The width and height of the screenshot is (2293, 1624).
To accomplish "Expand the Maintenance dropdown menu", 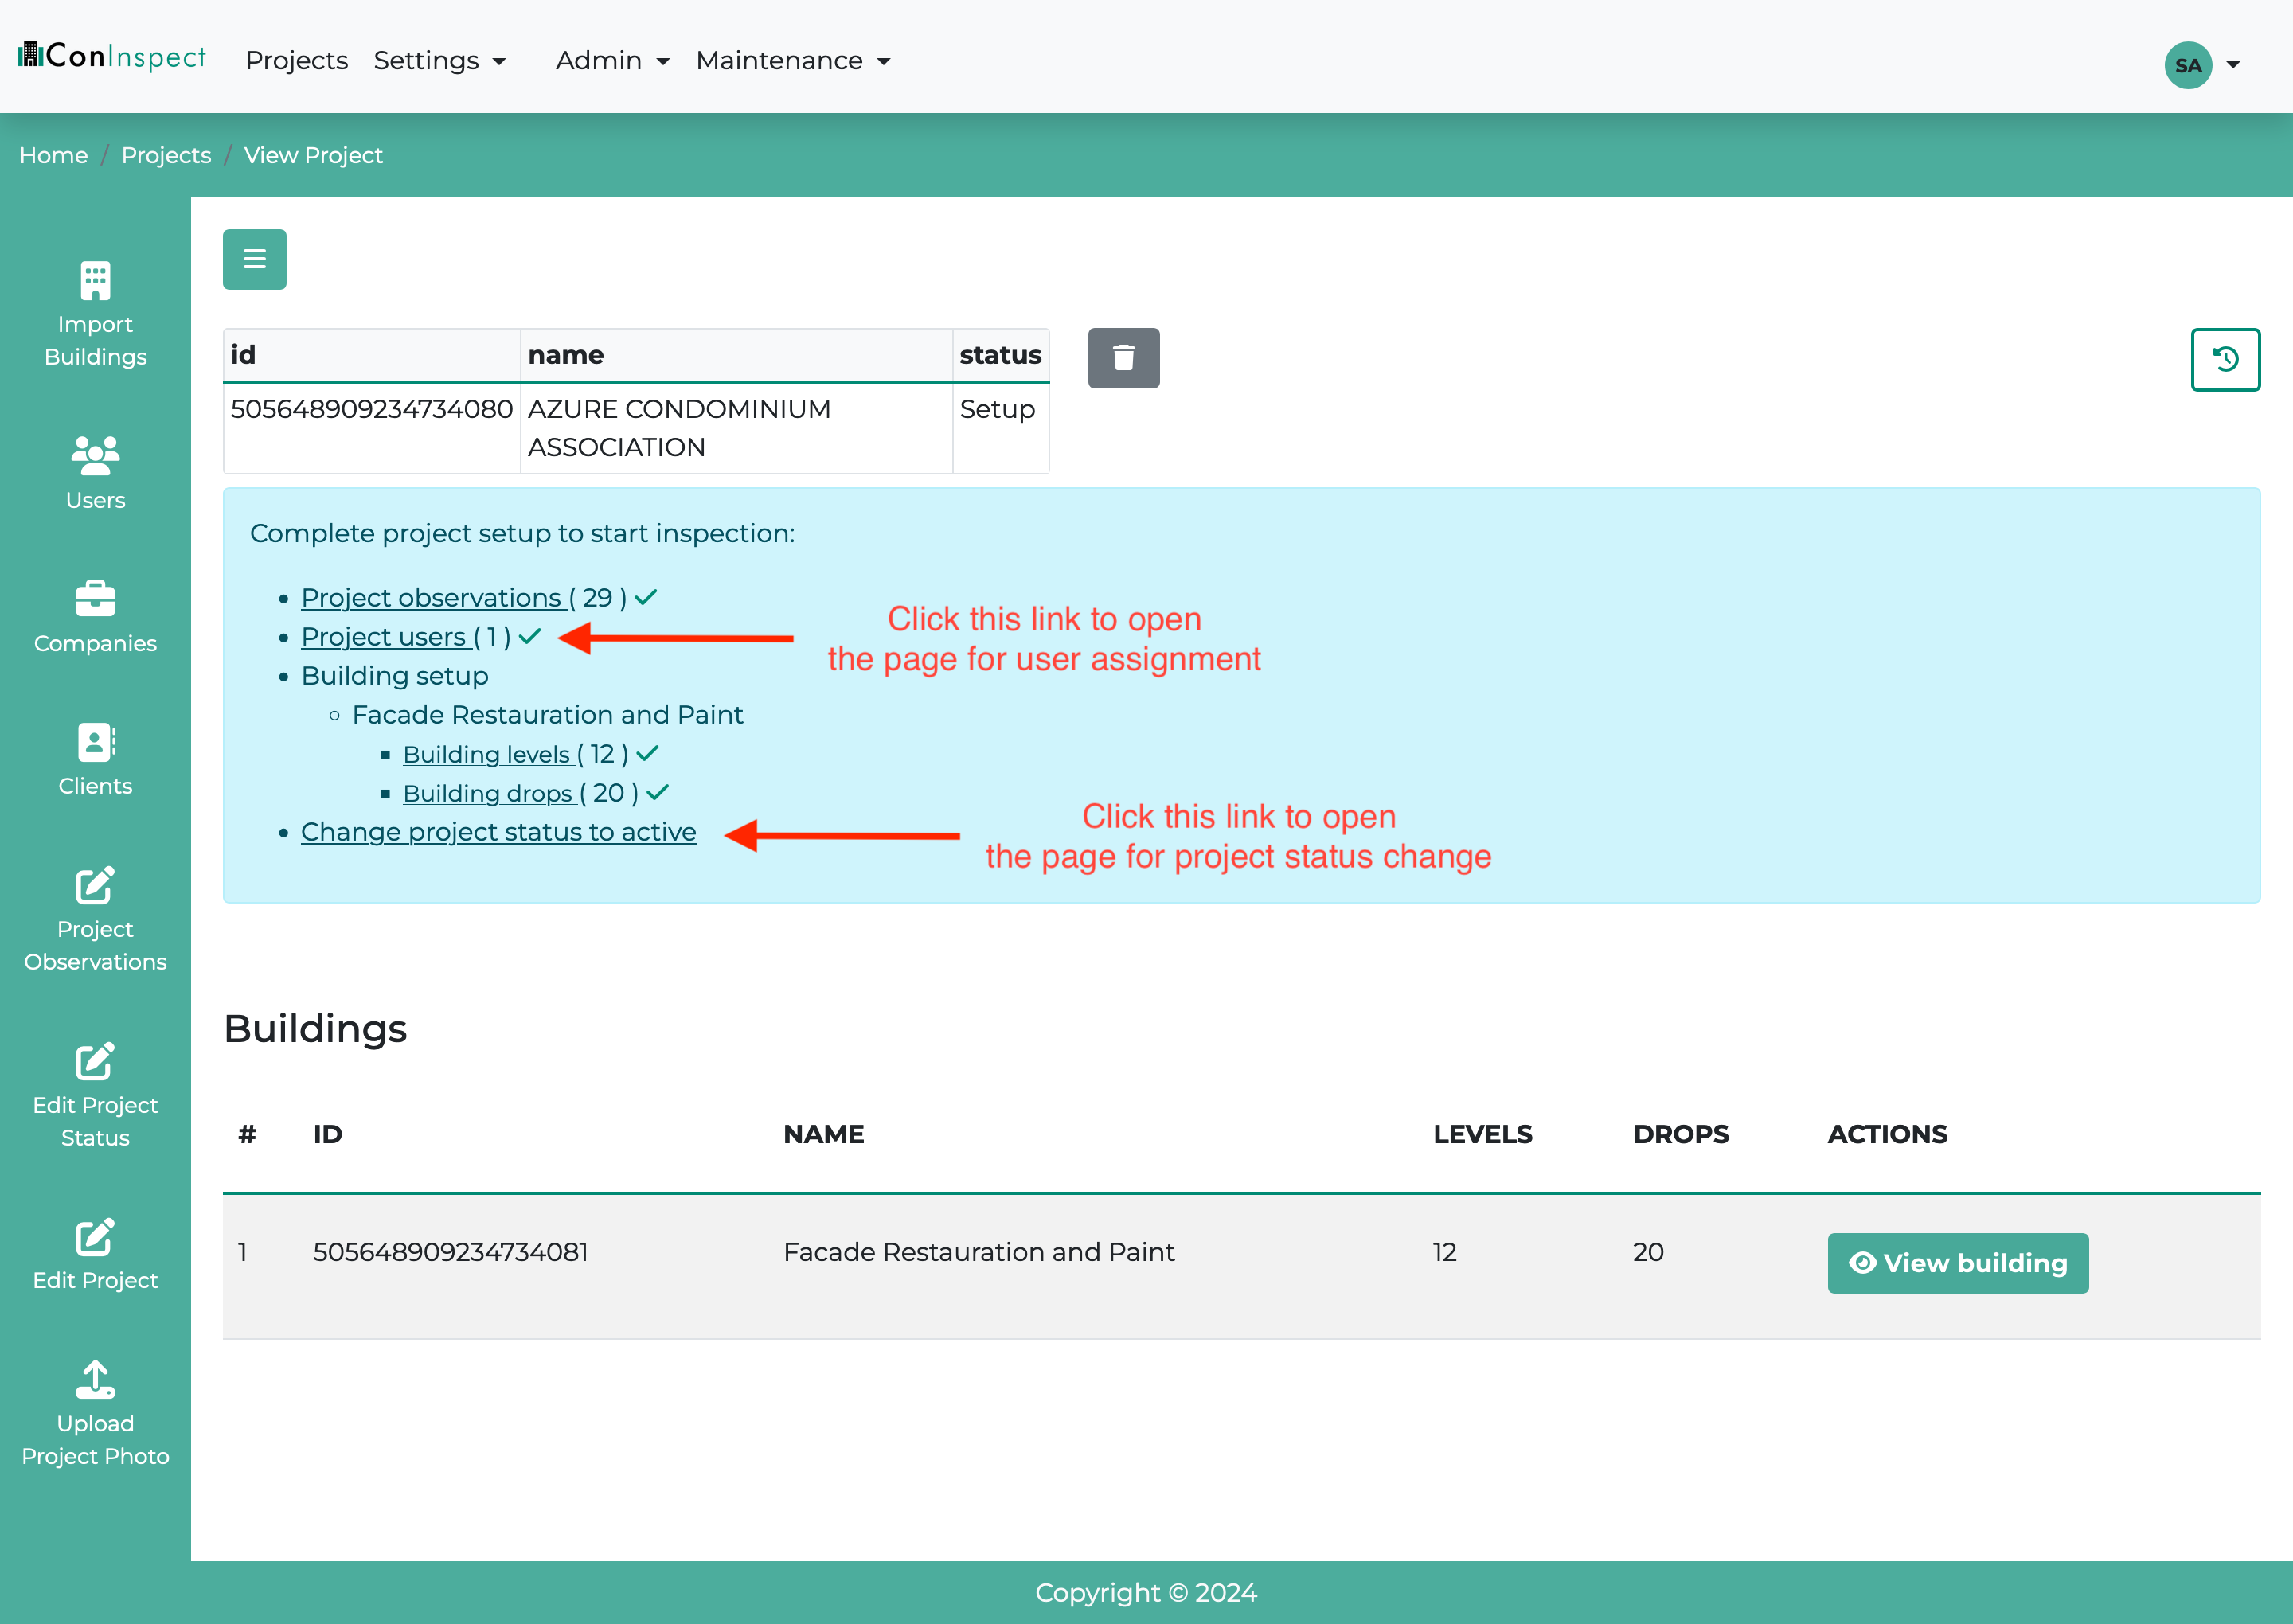I will point(793,60).
